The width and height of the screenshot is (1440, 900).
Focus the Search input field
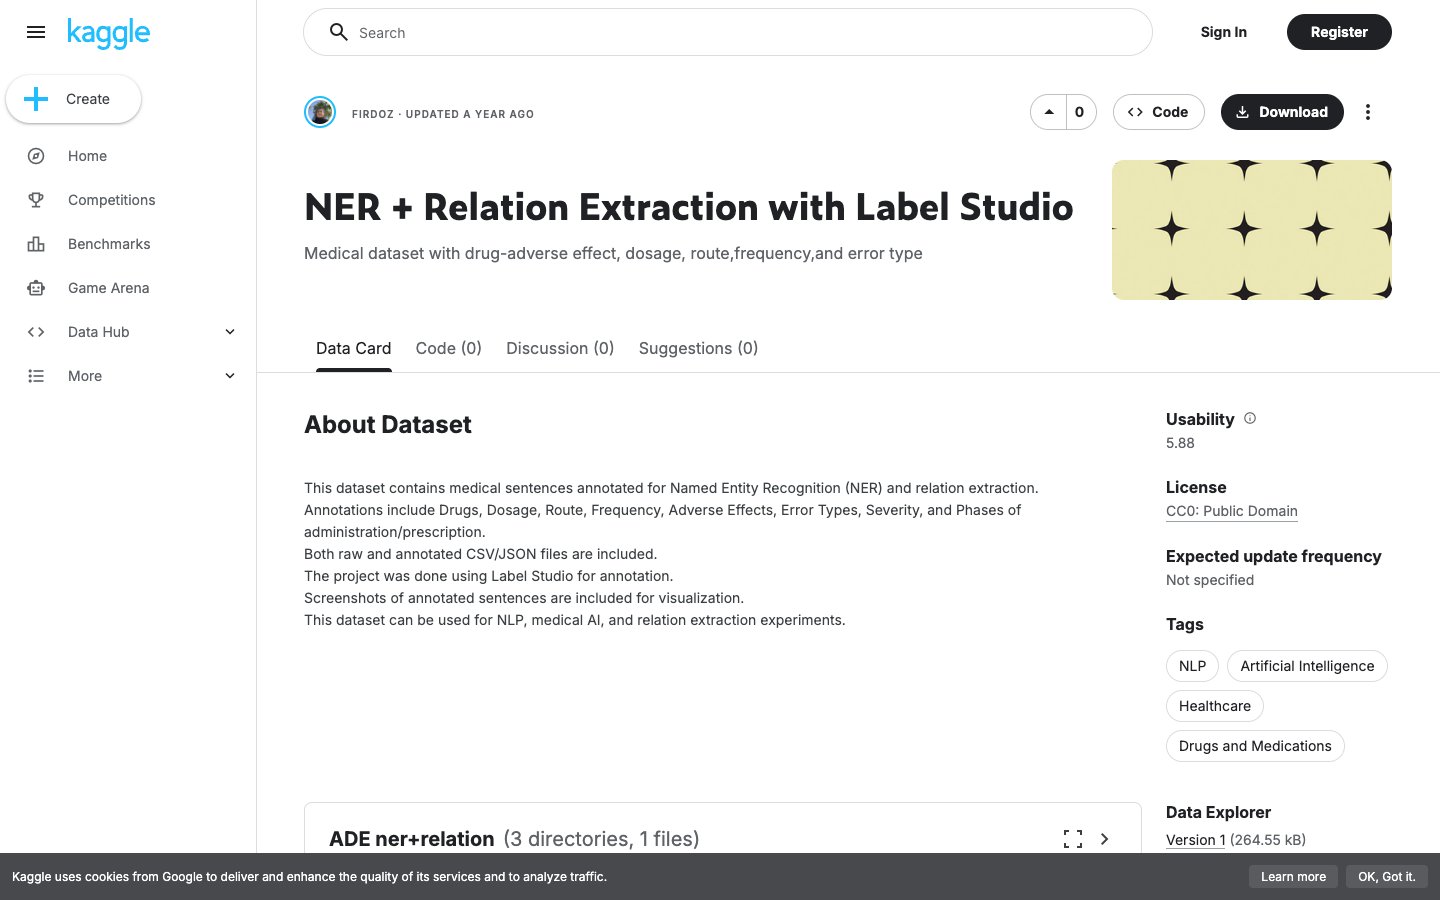click(727, 32)
